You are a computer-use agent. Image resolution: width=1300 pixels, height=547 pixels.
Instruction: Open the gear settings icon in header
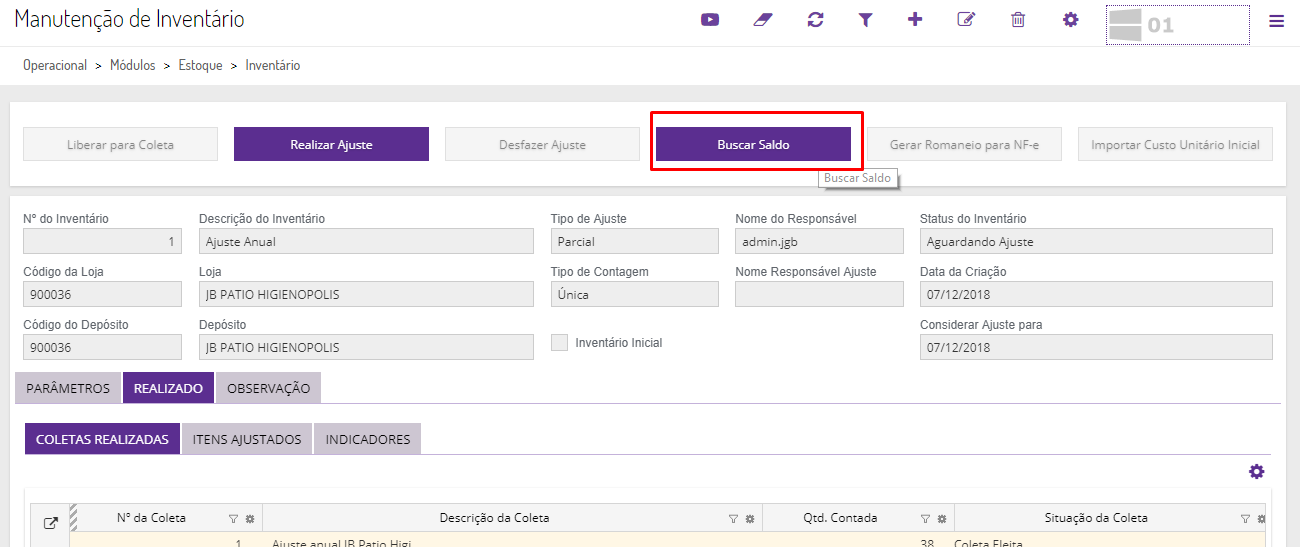[1070, 19]
